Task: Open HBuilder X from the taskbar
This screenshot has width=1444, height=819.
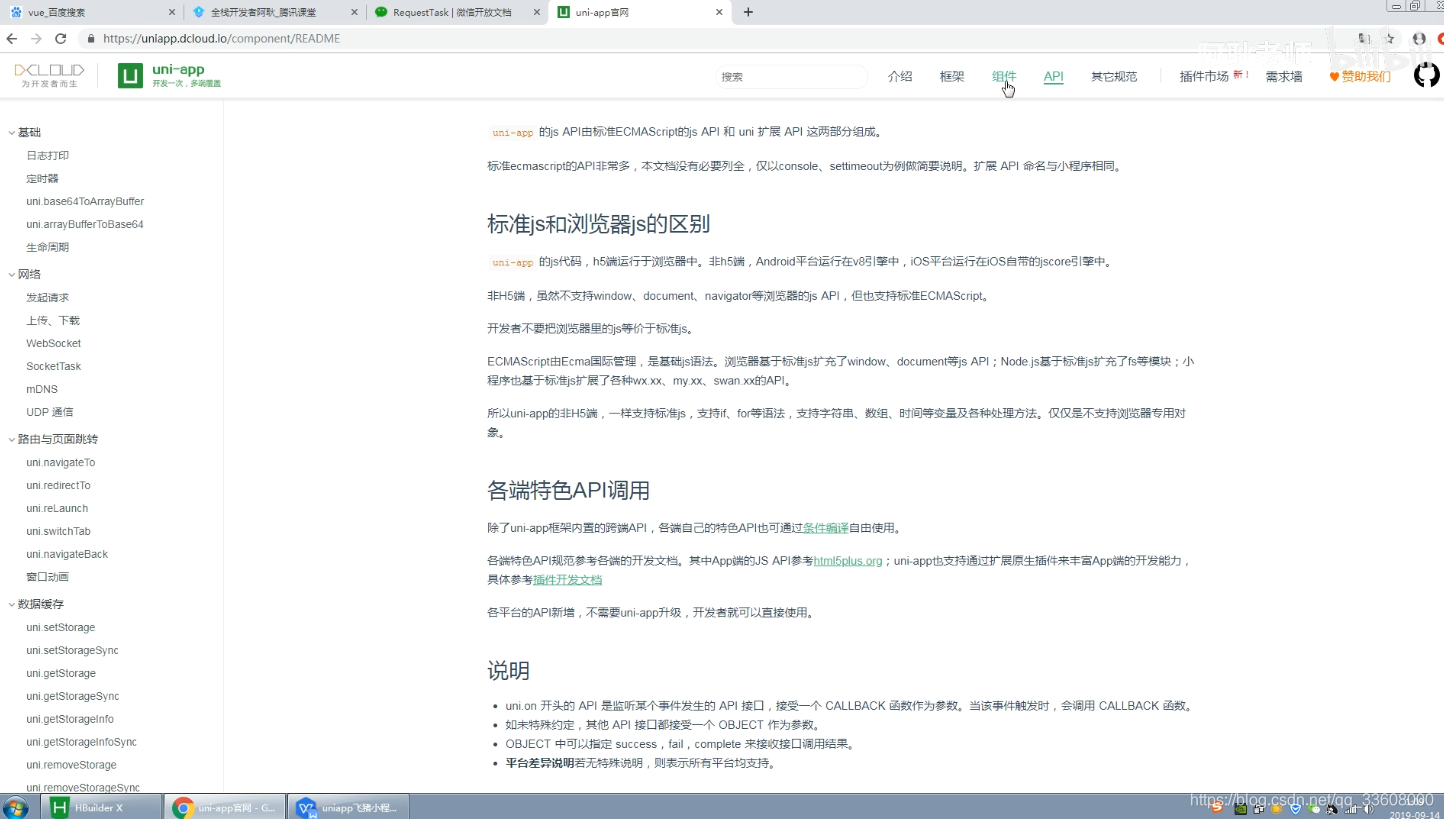Action: [97, 806]
